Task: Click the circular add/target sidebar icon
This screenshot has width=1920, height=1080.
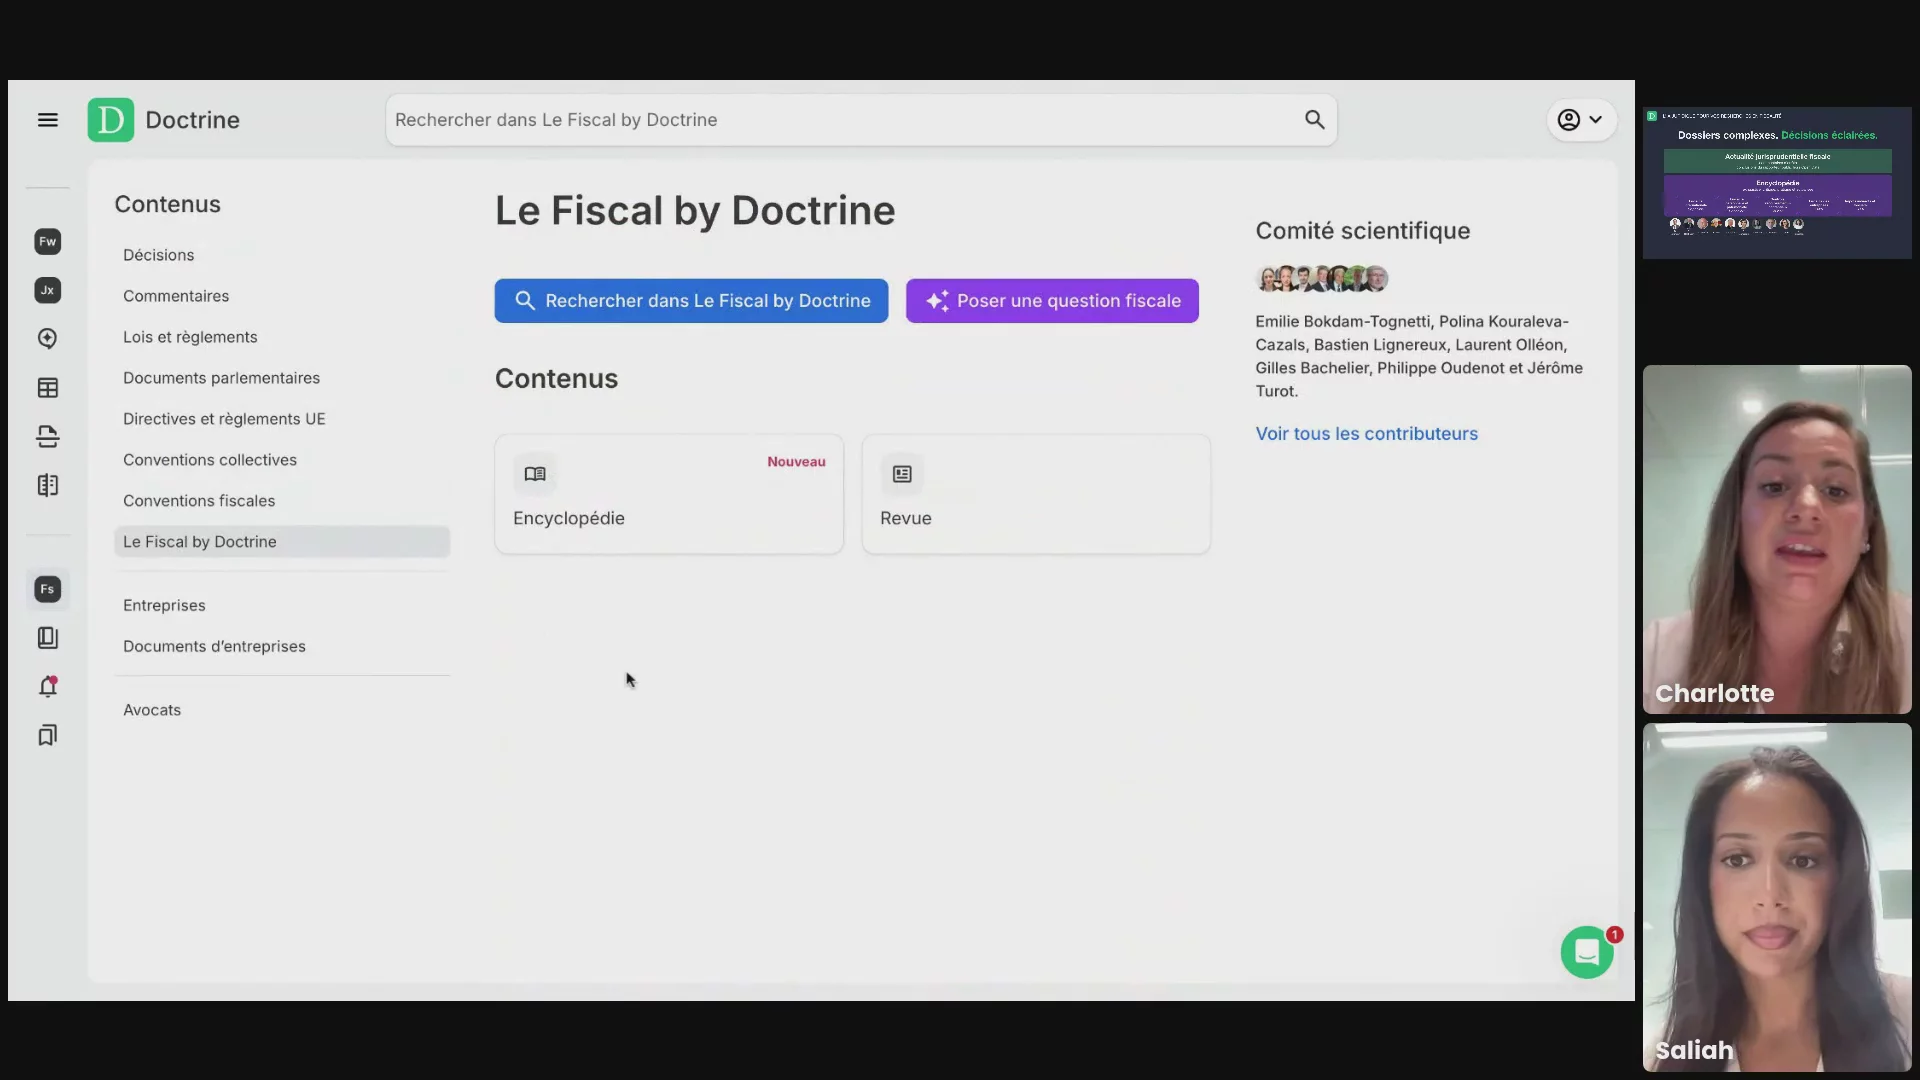Action: point(47,339)
